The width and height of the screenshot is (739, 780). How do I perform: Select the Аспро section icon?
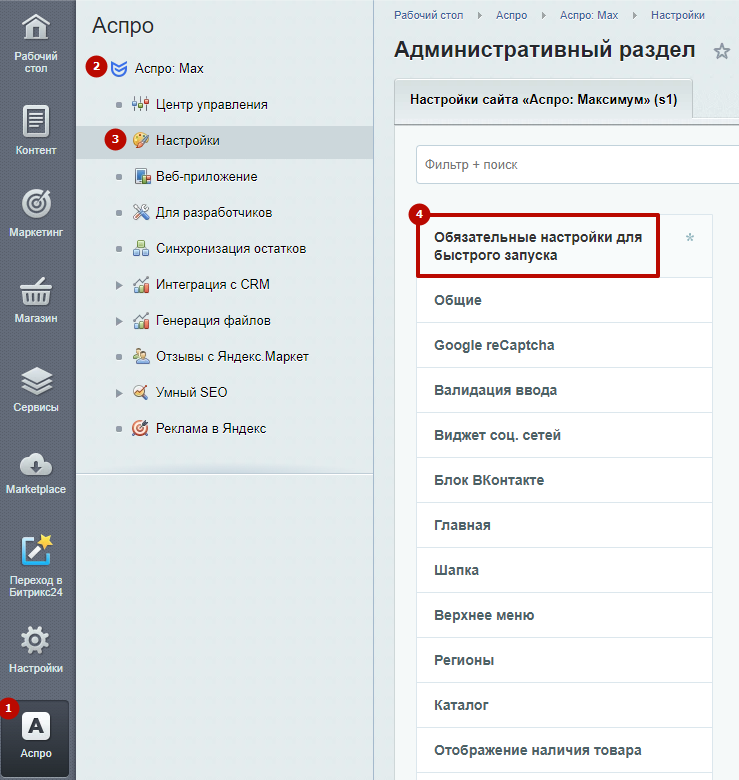(36, 726)
